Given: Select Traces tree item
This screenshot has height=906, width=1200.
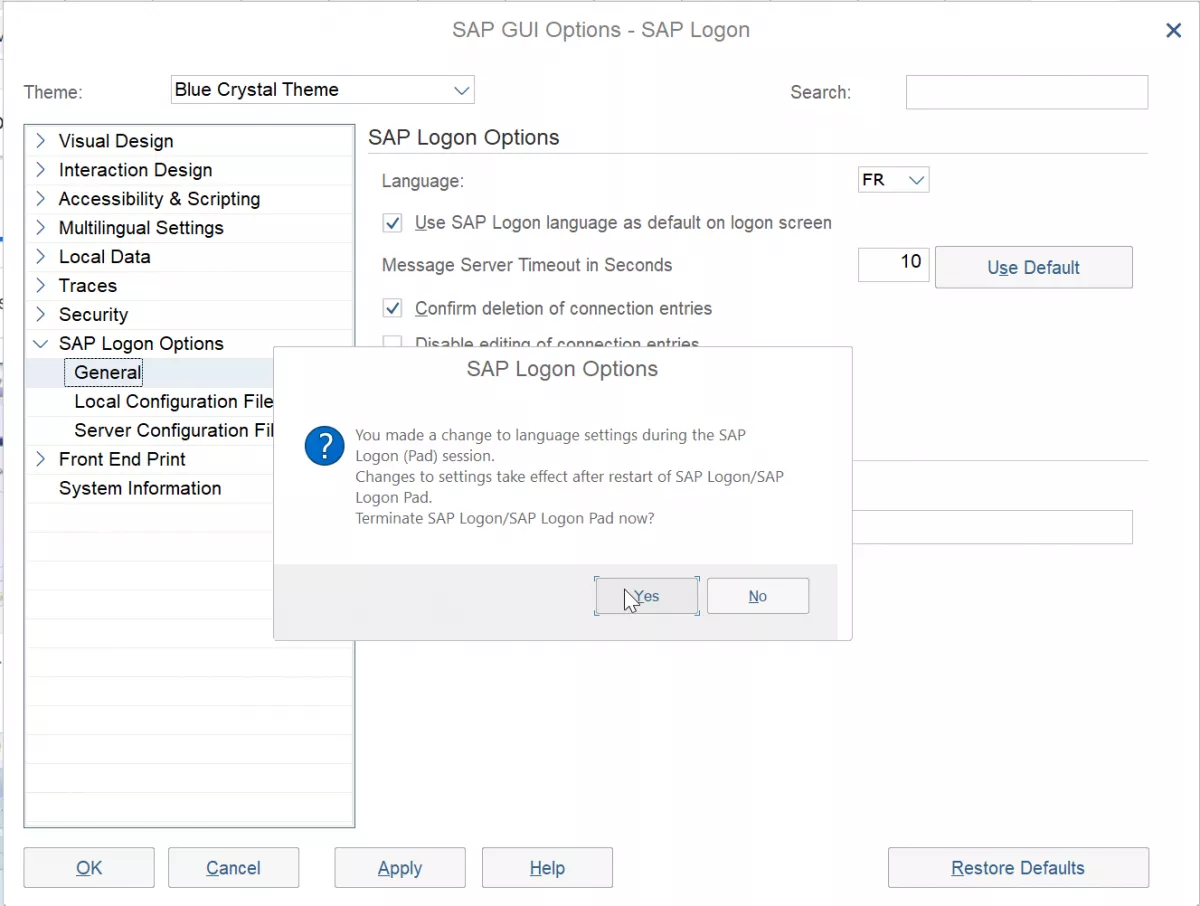Looking at the screenshot, I should click(88, 286).
